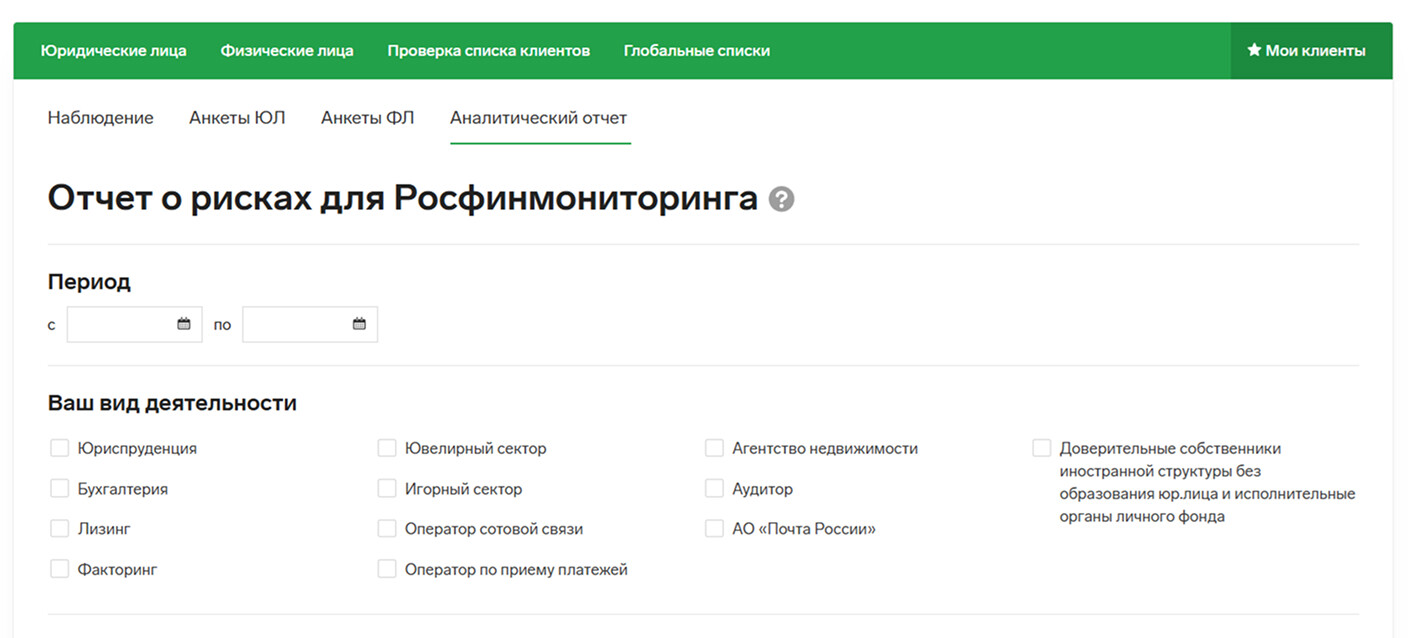
Task: Check the Игорный сектор option
Action: click(387, 489)
